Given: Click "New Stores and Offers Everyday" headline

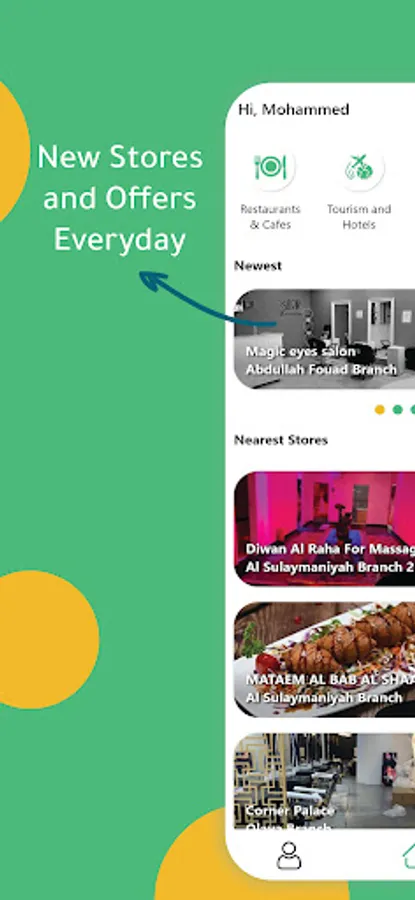Looking at the screenshot, I should (x=120, y=198).
